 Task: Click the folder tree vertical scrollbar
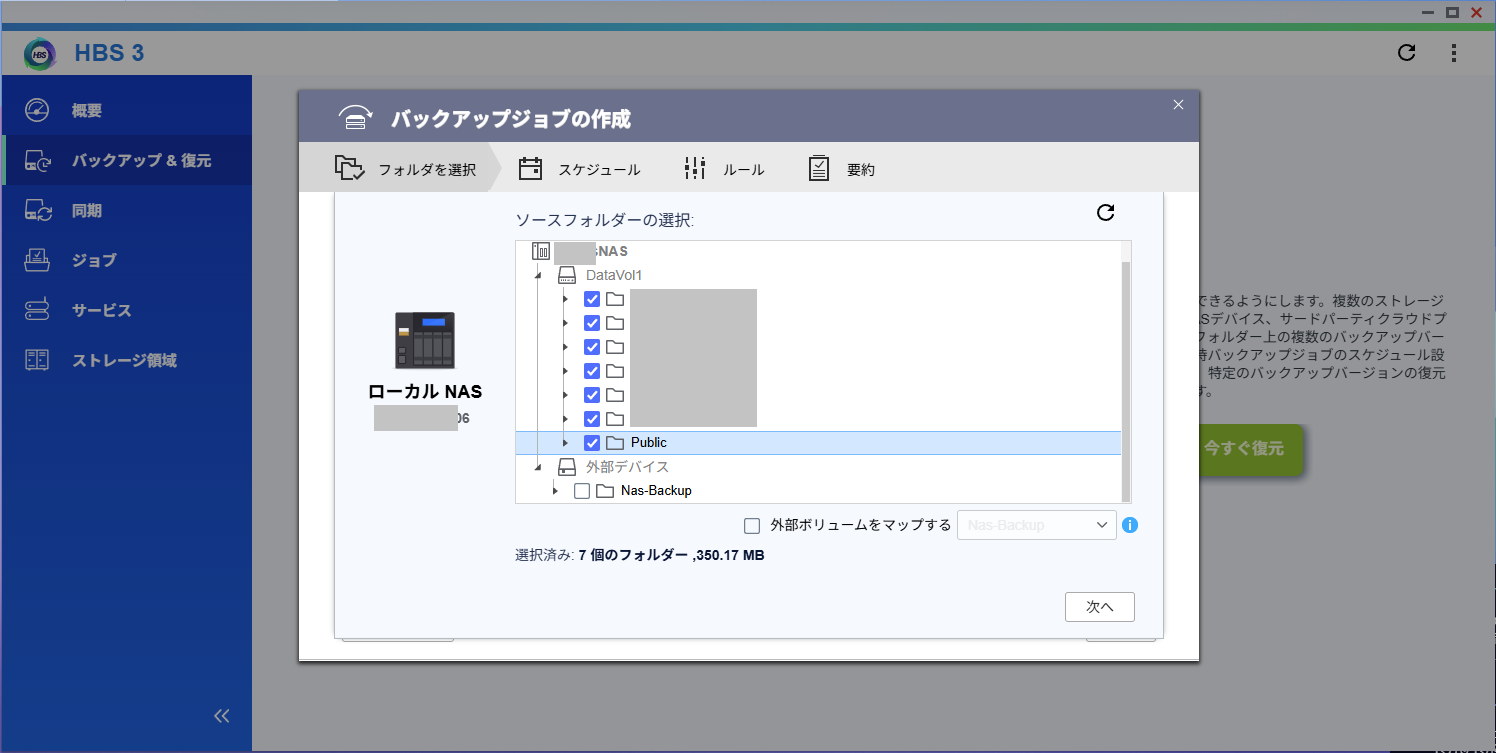click(1126, 380)
